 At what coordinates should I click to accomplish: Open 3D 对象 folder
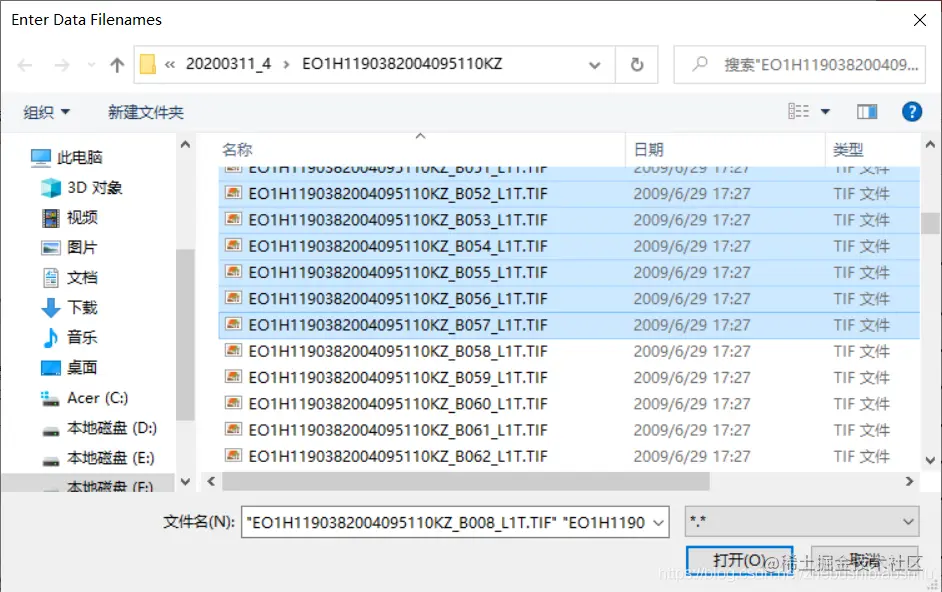click(82, 188)
